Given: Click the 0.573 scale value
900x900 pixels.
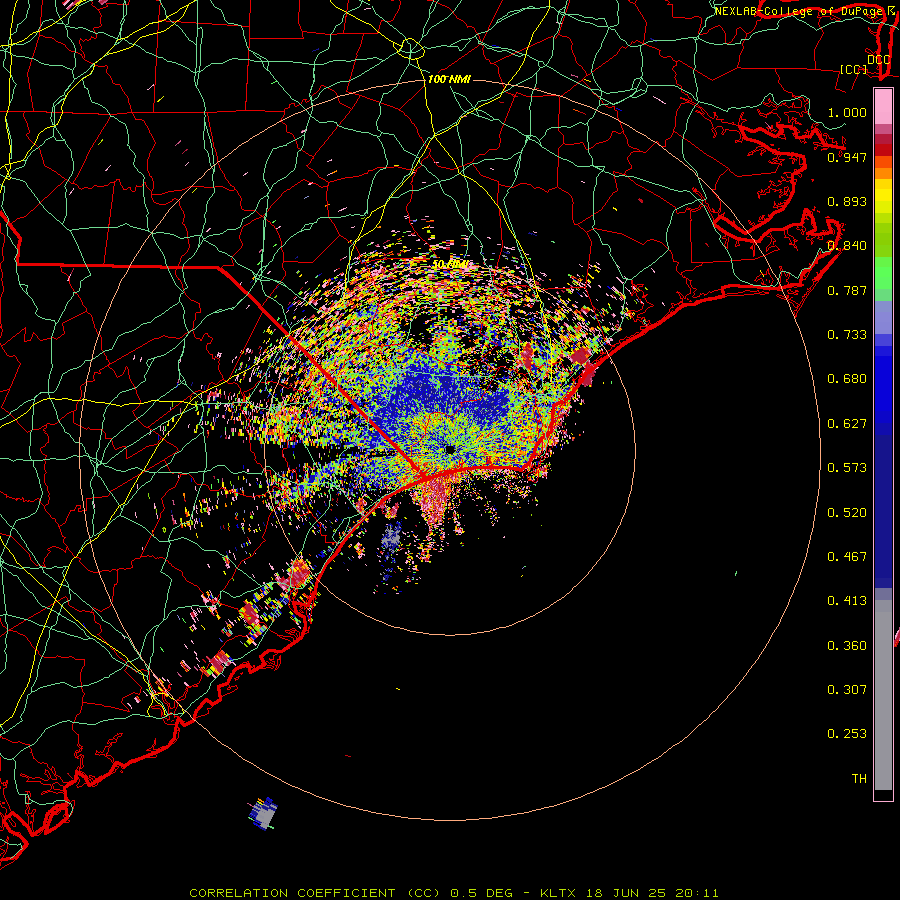Looking at the screenshot, I should click(847, 468).
